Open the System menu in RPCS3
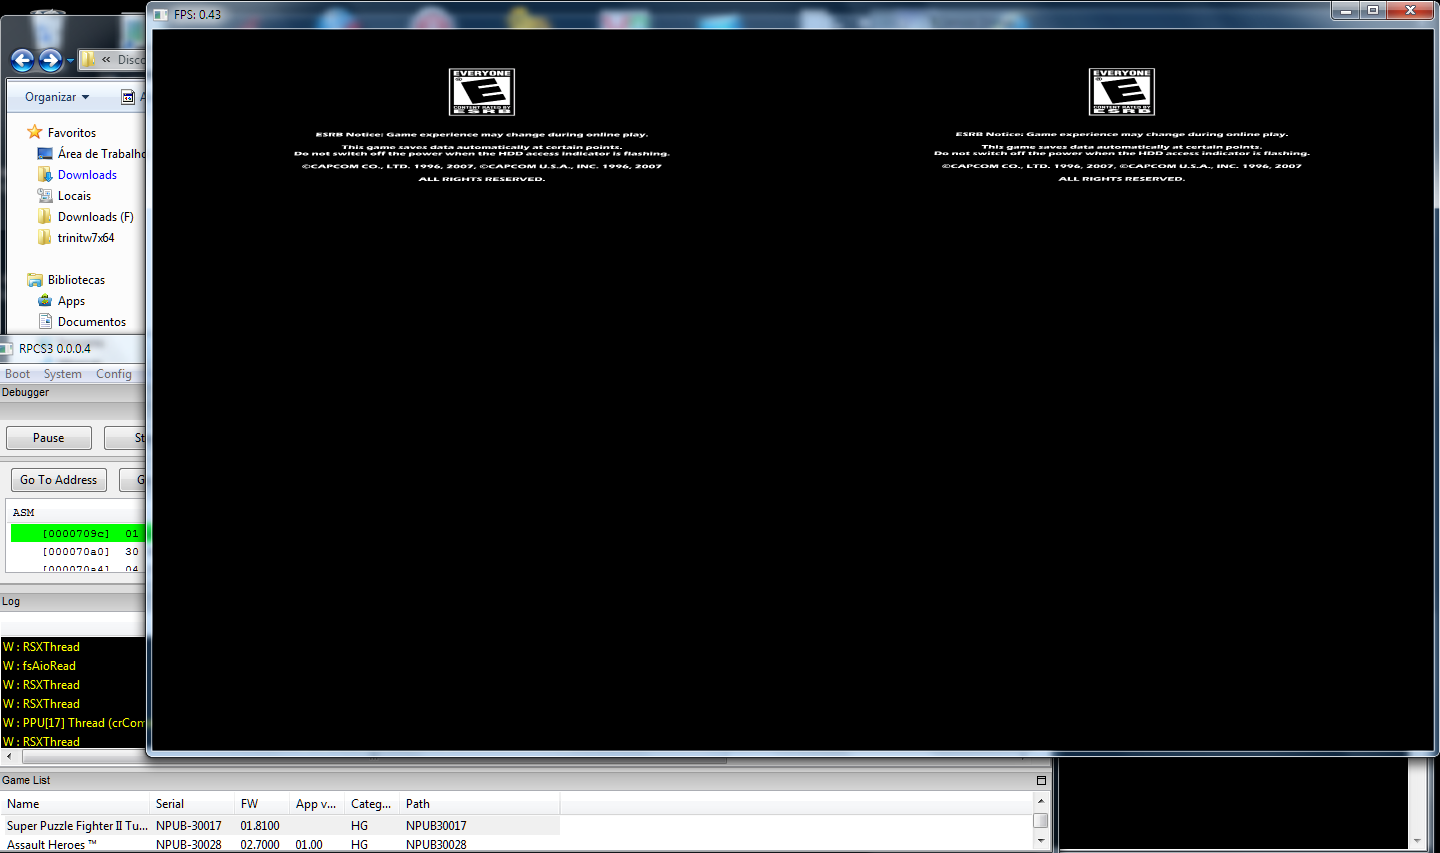 point(62,374)
